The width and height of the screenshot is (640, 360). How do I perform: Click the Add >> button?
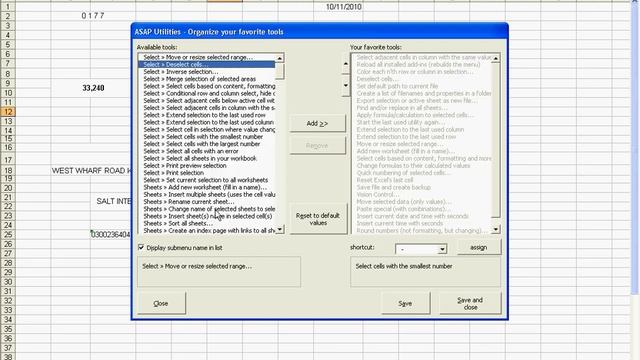pyautogui.click(x=317, y=123)
